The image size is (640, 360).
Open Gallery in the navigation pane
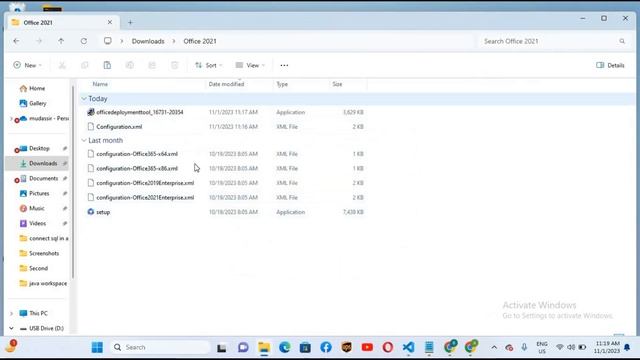[33, 104]
